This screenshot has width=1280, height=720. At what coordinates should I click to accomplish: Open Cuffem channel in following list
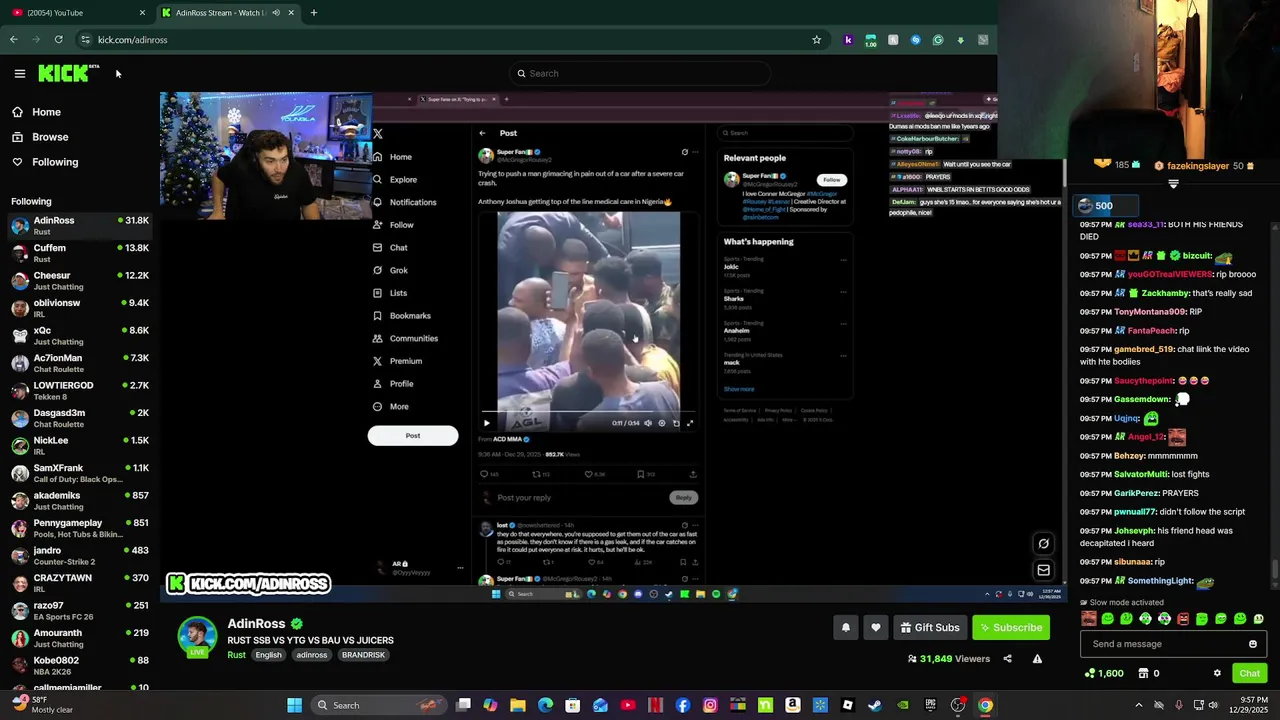point(80,253)
